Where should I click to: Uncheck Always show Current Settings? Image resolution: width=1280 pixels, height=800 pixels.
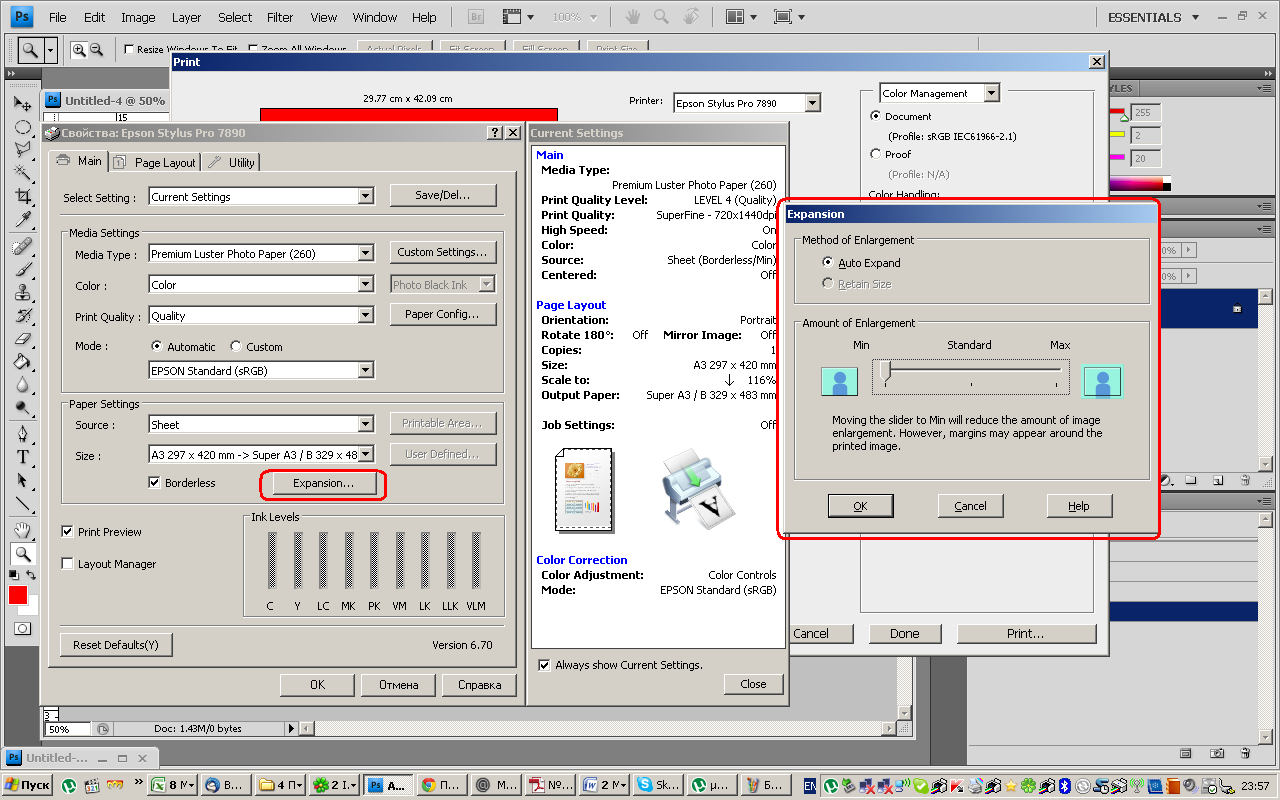coord(544,665)
